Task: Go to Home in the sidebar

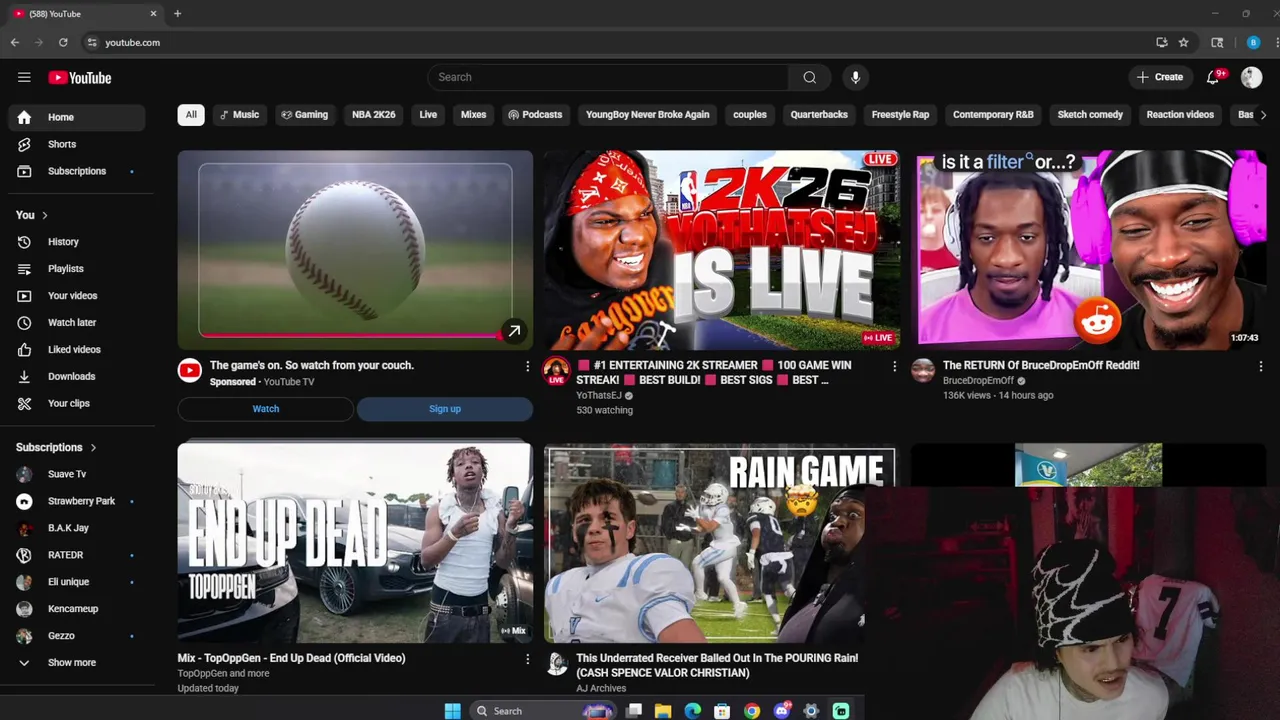Action: coord(76,117)
